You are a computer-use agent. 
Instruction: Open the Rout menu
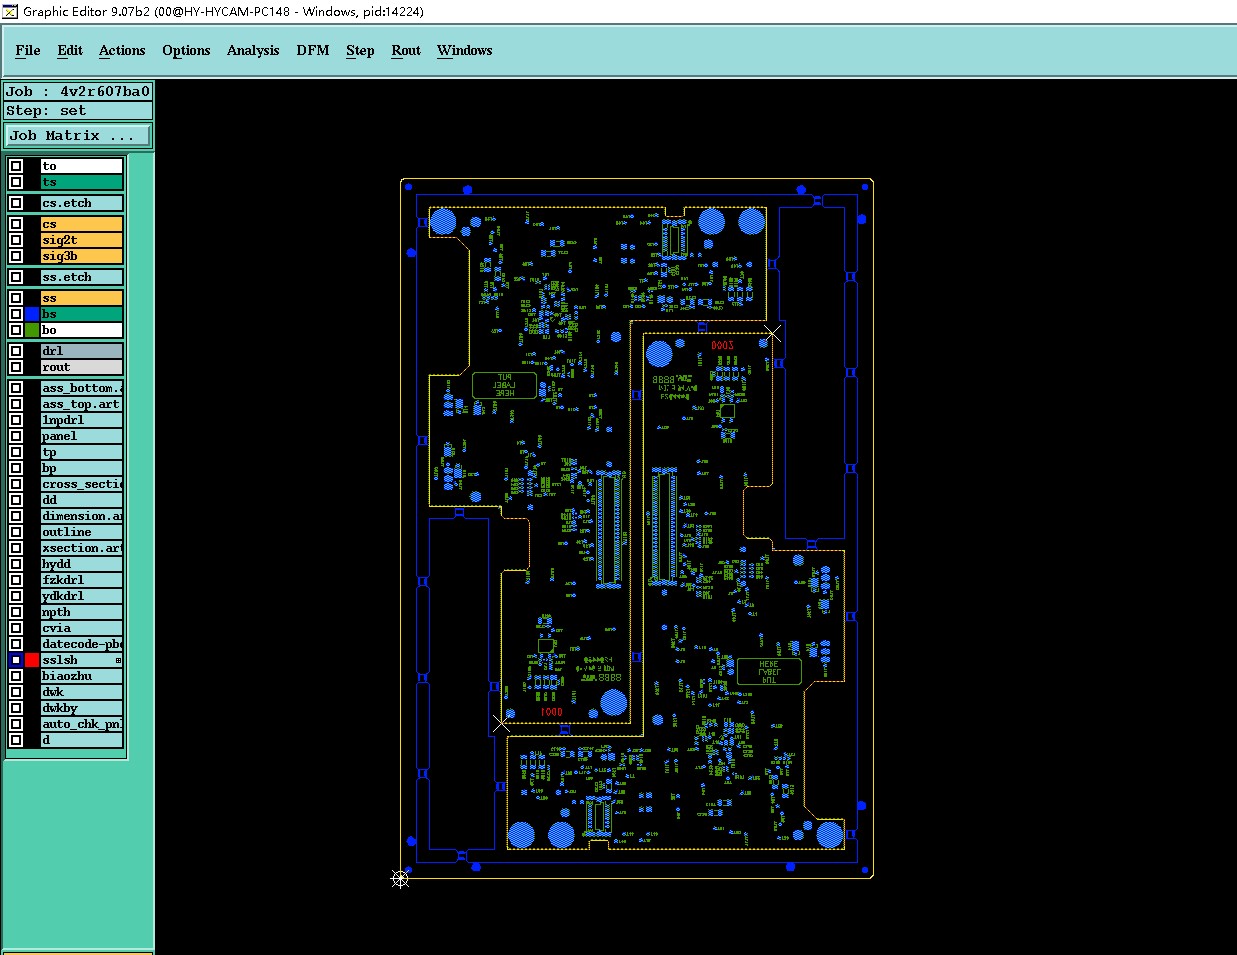click(406, 50)
